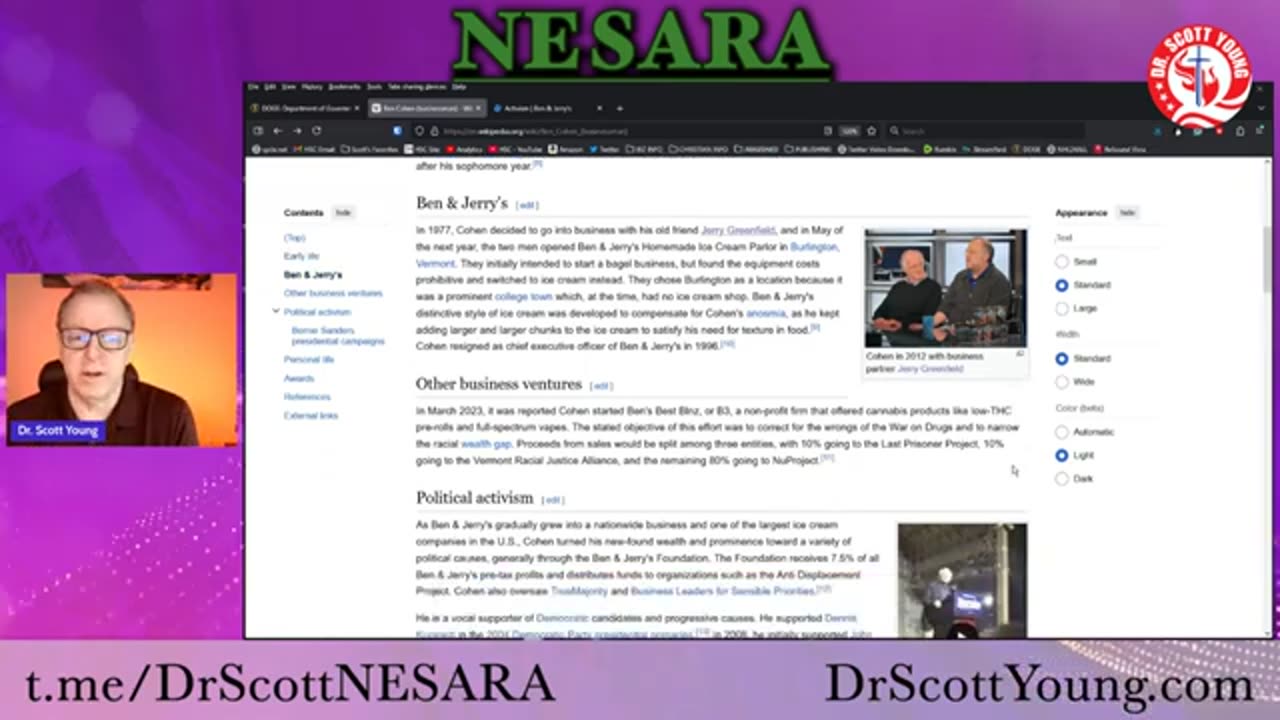Select Standard text size radio button
This screenshot has height=720, width=1280.
[x=1062, y=285]
